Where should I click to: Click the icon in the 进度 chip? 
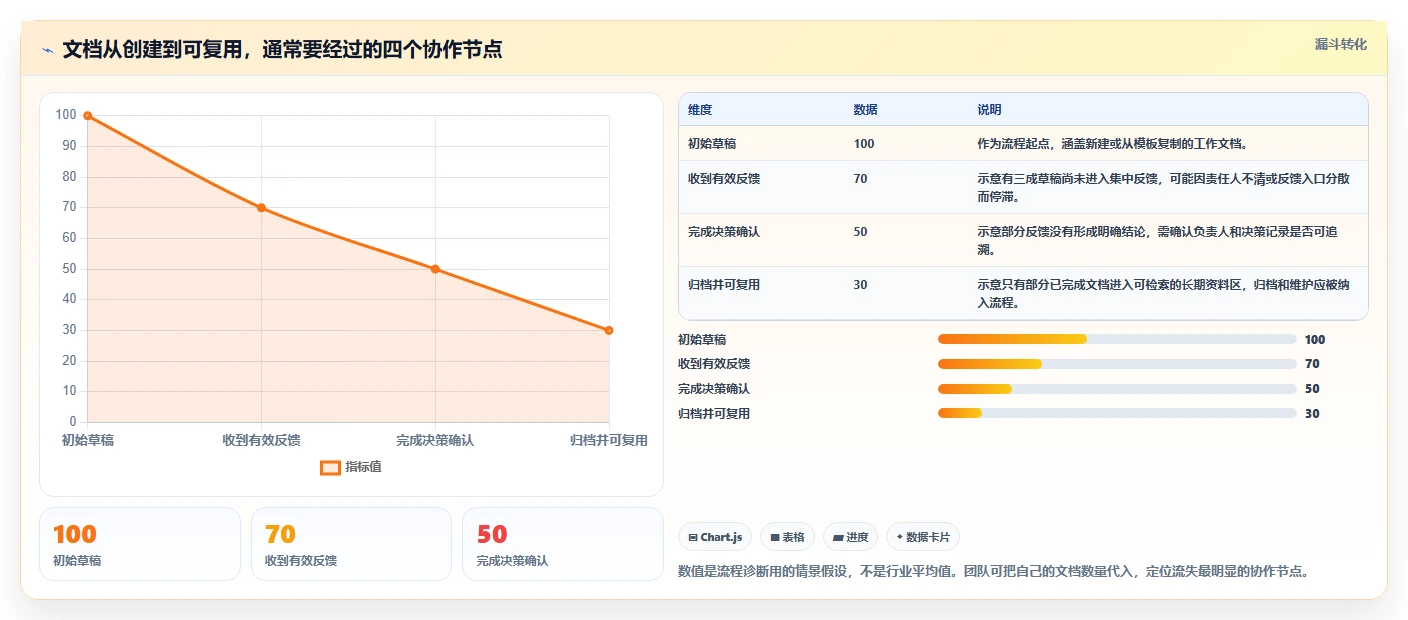(x=838, y=537)
